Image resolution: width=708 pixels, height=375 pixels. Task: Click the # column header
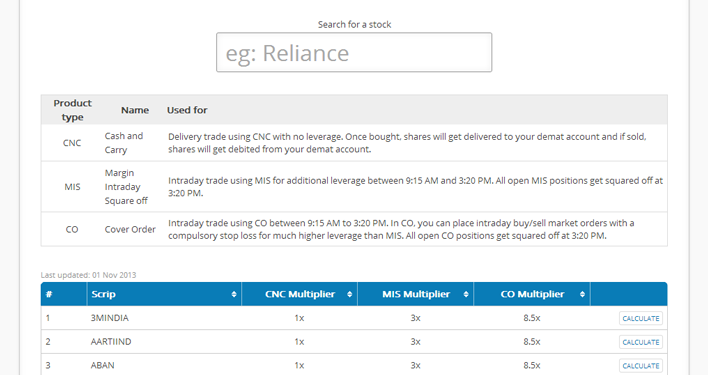pos(64,294)
